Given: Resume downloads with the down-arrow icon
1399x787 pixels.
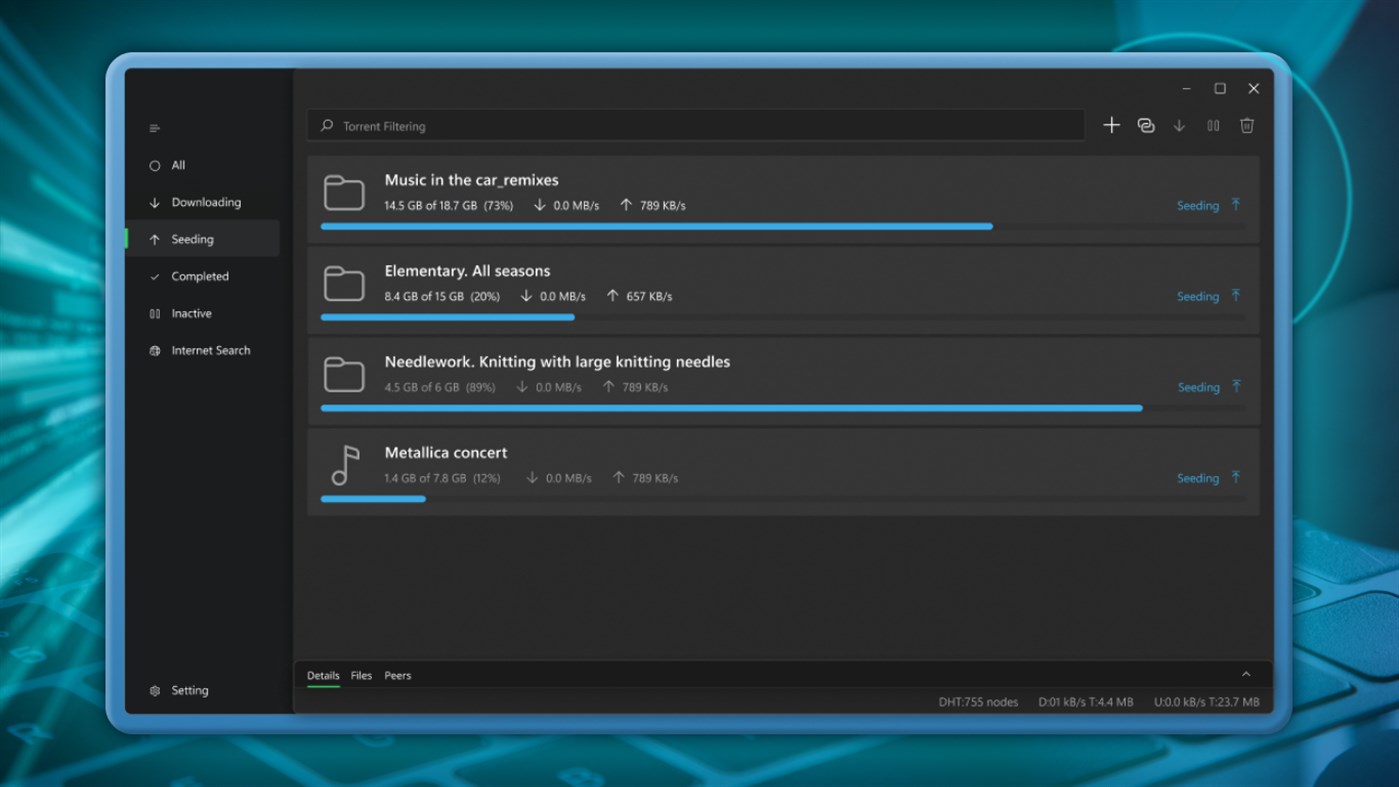Looking at the screenshot, I should (x=1179, y=125).
